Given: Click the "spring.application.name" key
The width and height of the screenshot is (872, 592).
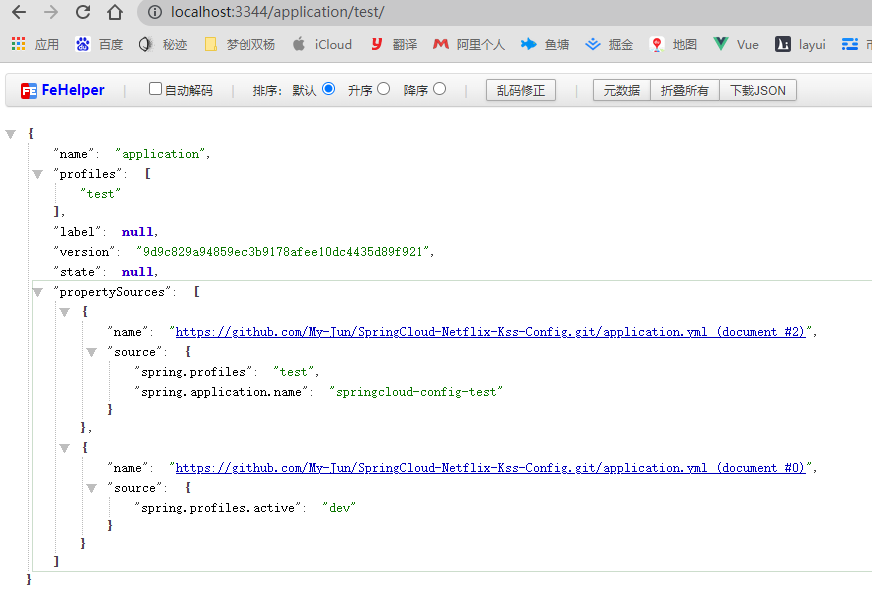Looking at the screenshot, I should 221,392.
